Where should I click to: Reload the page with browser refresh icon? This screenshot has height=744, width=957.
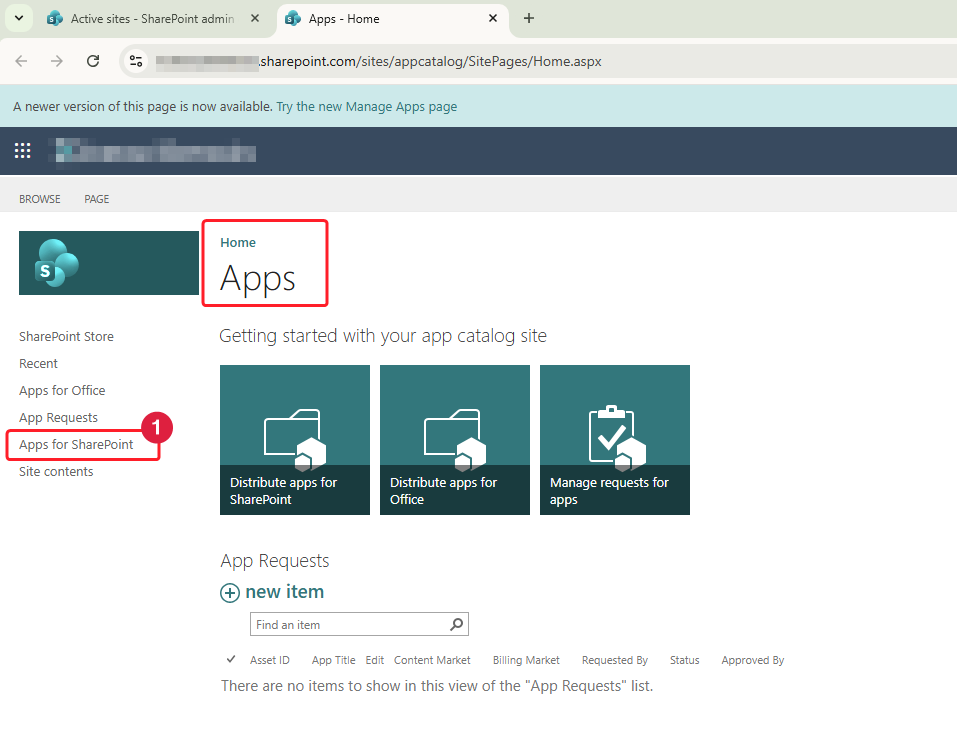tap(93, 61)
